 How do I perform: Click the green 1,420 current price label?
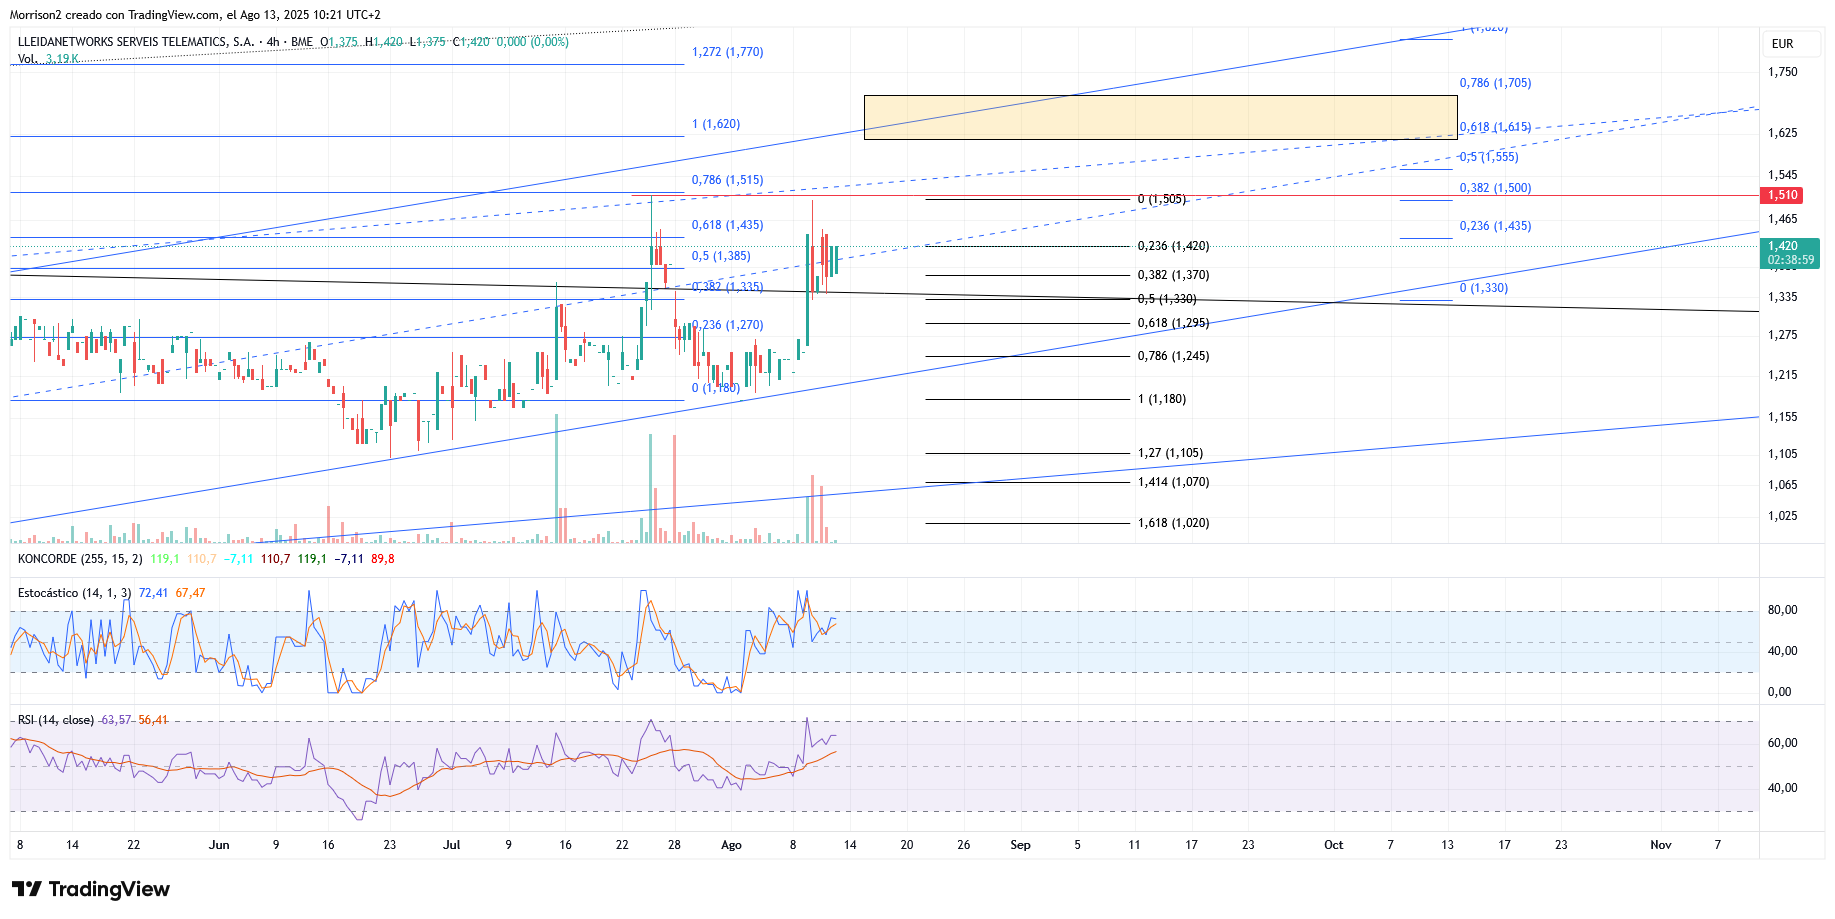pyautogui.click(x=1790, y=253)
